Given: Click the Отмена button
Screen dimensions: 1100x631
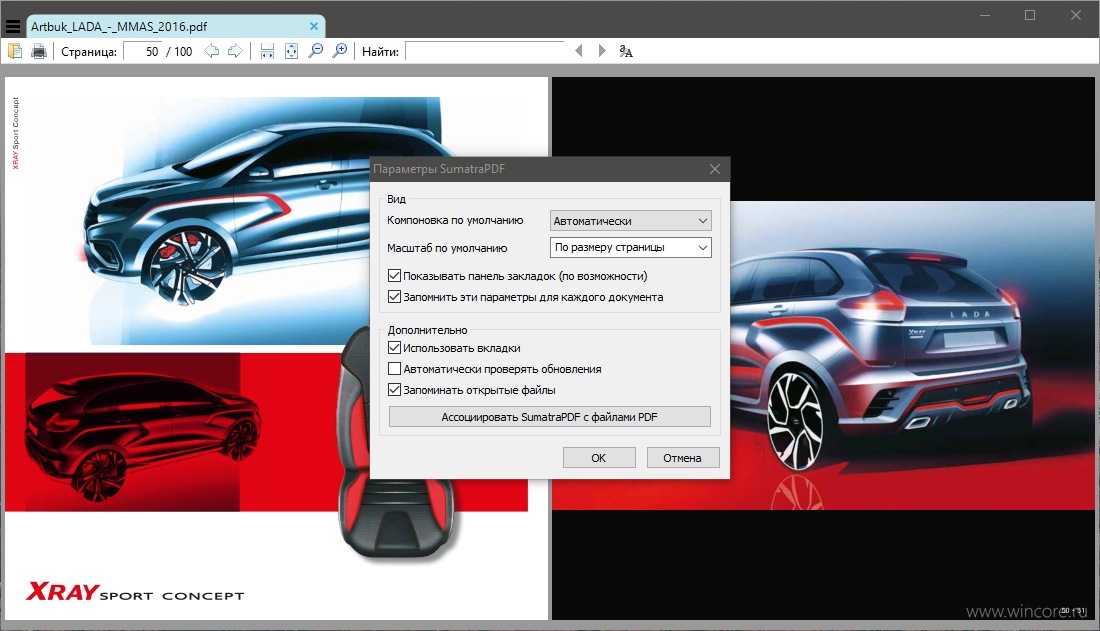Looking at the screenshot, I should (683, 458).
